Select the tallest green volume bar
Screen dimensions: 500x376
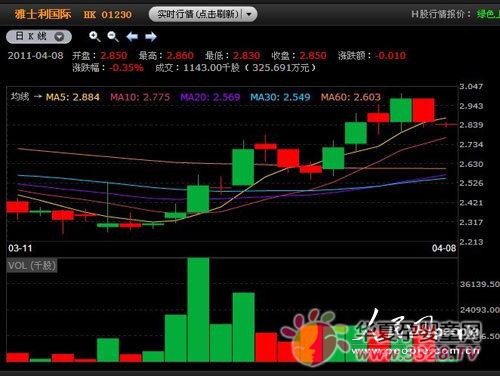pyautogui.click(x=198, y=310)
